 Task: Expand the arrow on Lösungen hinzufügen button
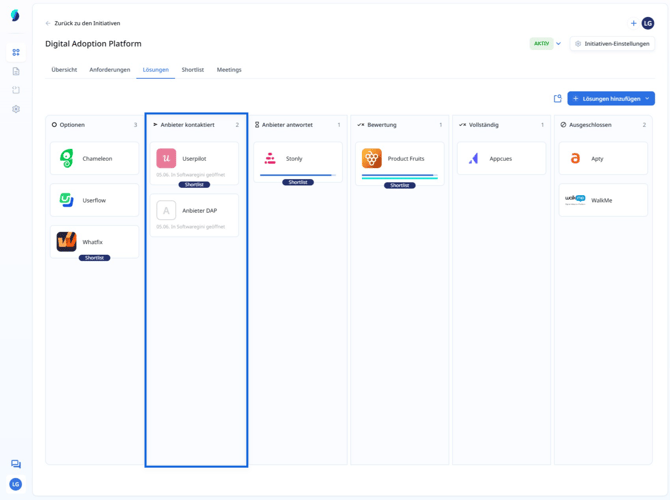647,98
